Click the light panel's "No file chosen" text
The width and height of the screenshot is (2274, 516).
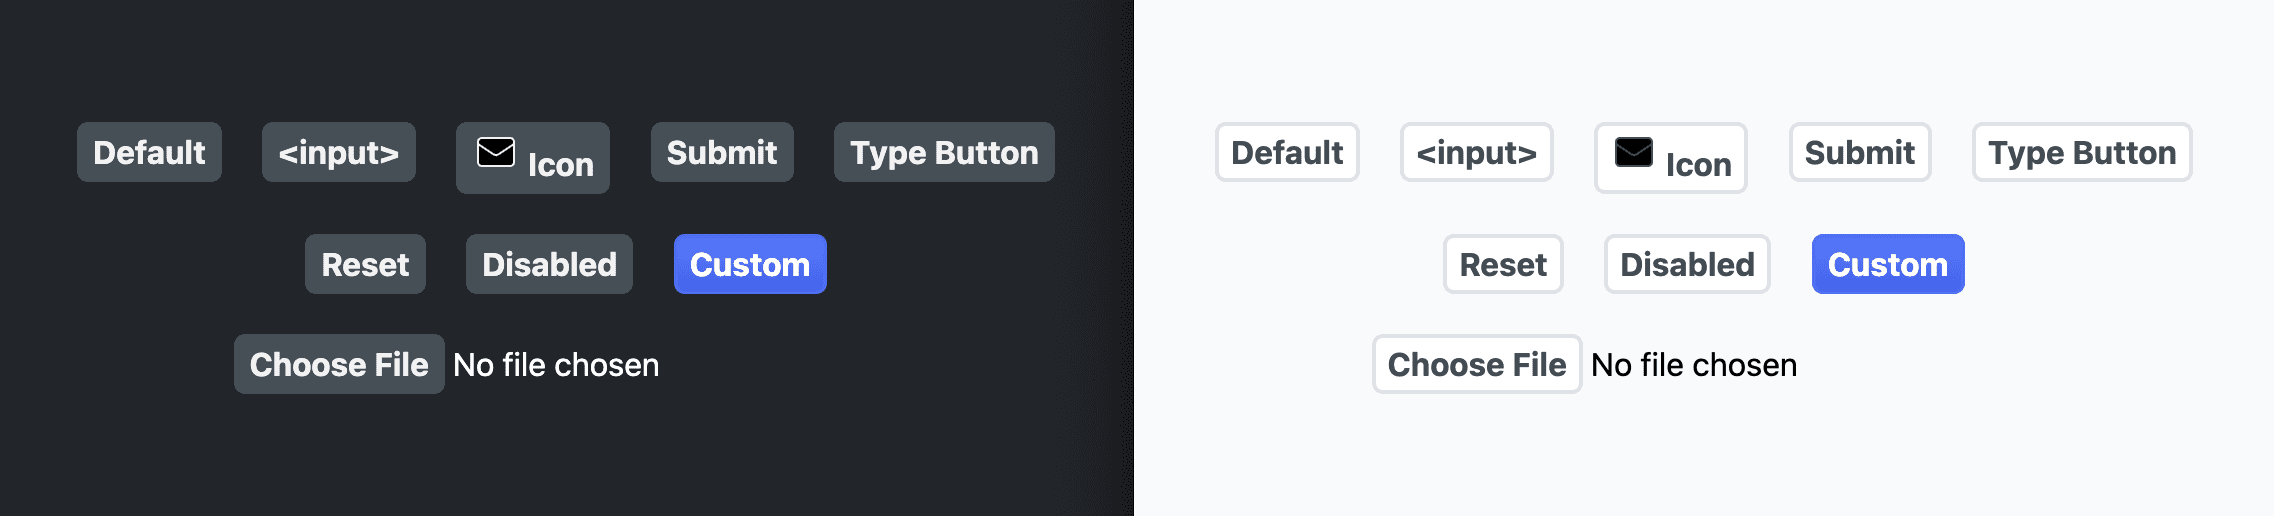pos(1694,365)
